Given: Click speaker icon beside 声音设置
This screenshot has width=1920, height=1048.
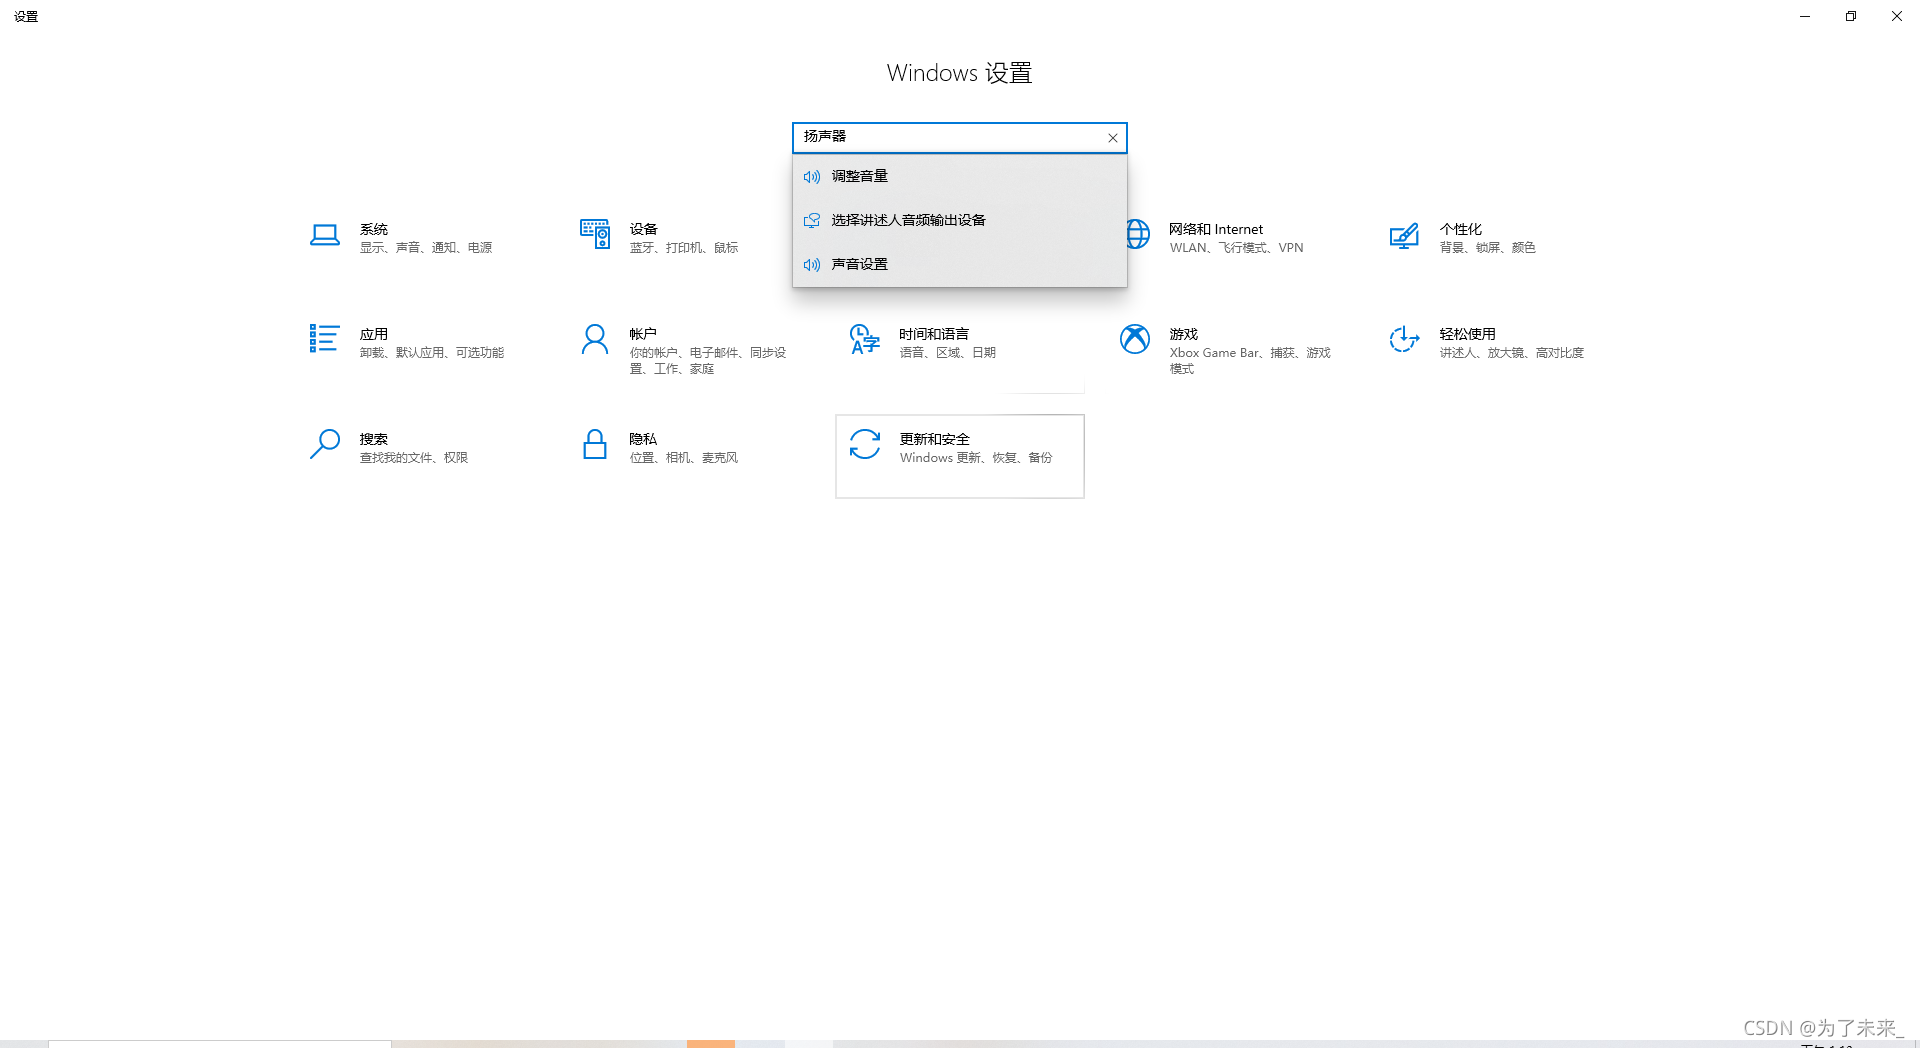Looking at the screenshot, I should (x=812, y=264).
